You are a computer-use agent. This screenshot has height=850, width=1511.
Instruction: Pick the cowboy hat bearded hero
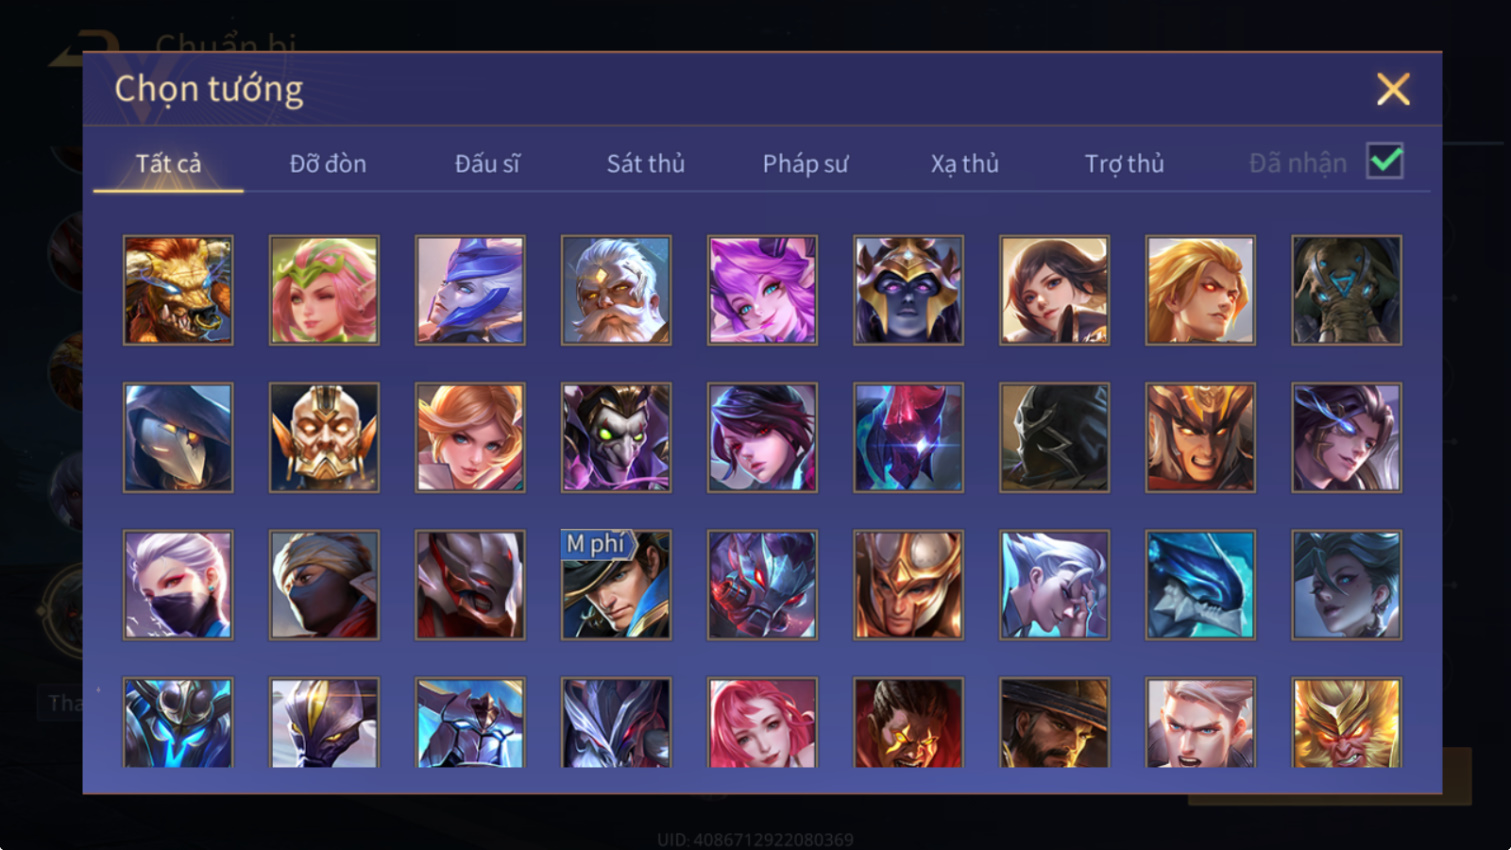pos(1054,723)
